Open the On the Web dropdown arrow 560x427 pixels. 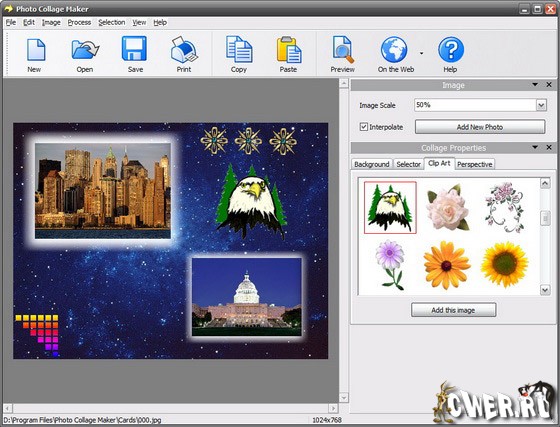coord(421,53)
